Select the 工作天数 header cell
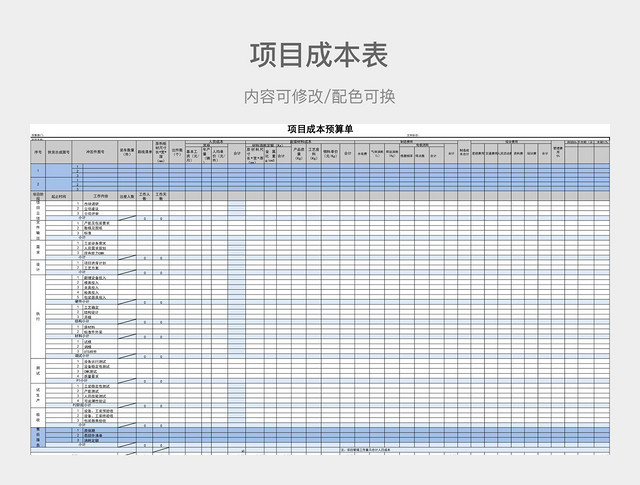The image size is (640, 485). (161, 196)
